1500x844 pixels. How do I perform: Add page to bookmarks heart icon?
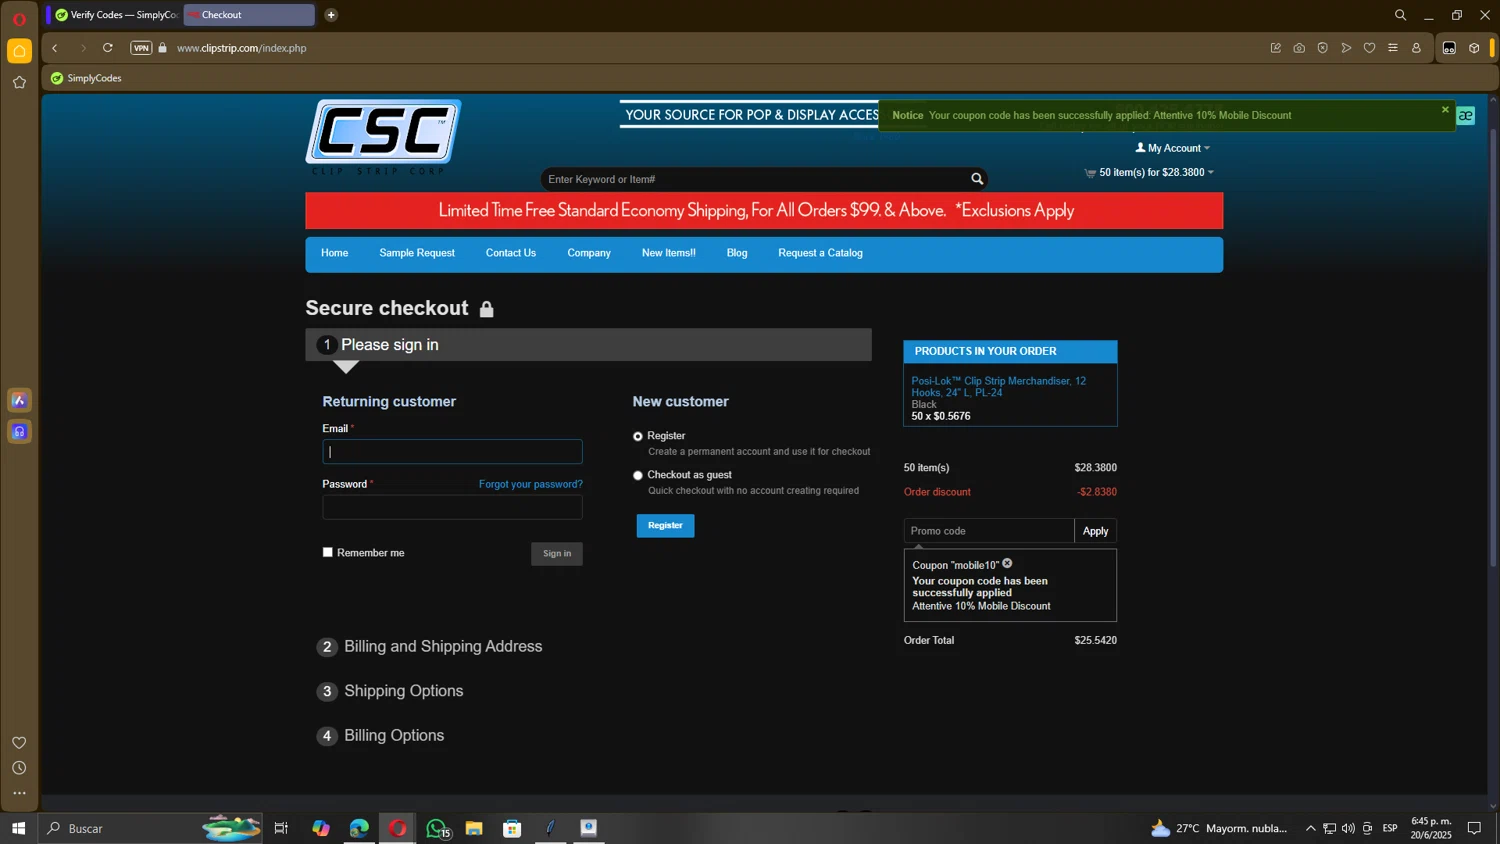tap(1369, 48)
